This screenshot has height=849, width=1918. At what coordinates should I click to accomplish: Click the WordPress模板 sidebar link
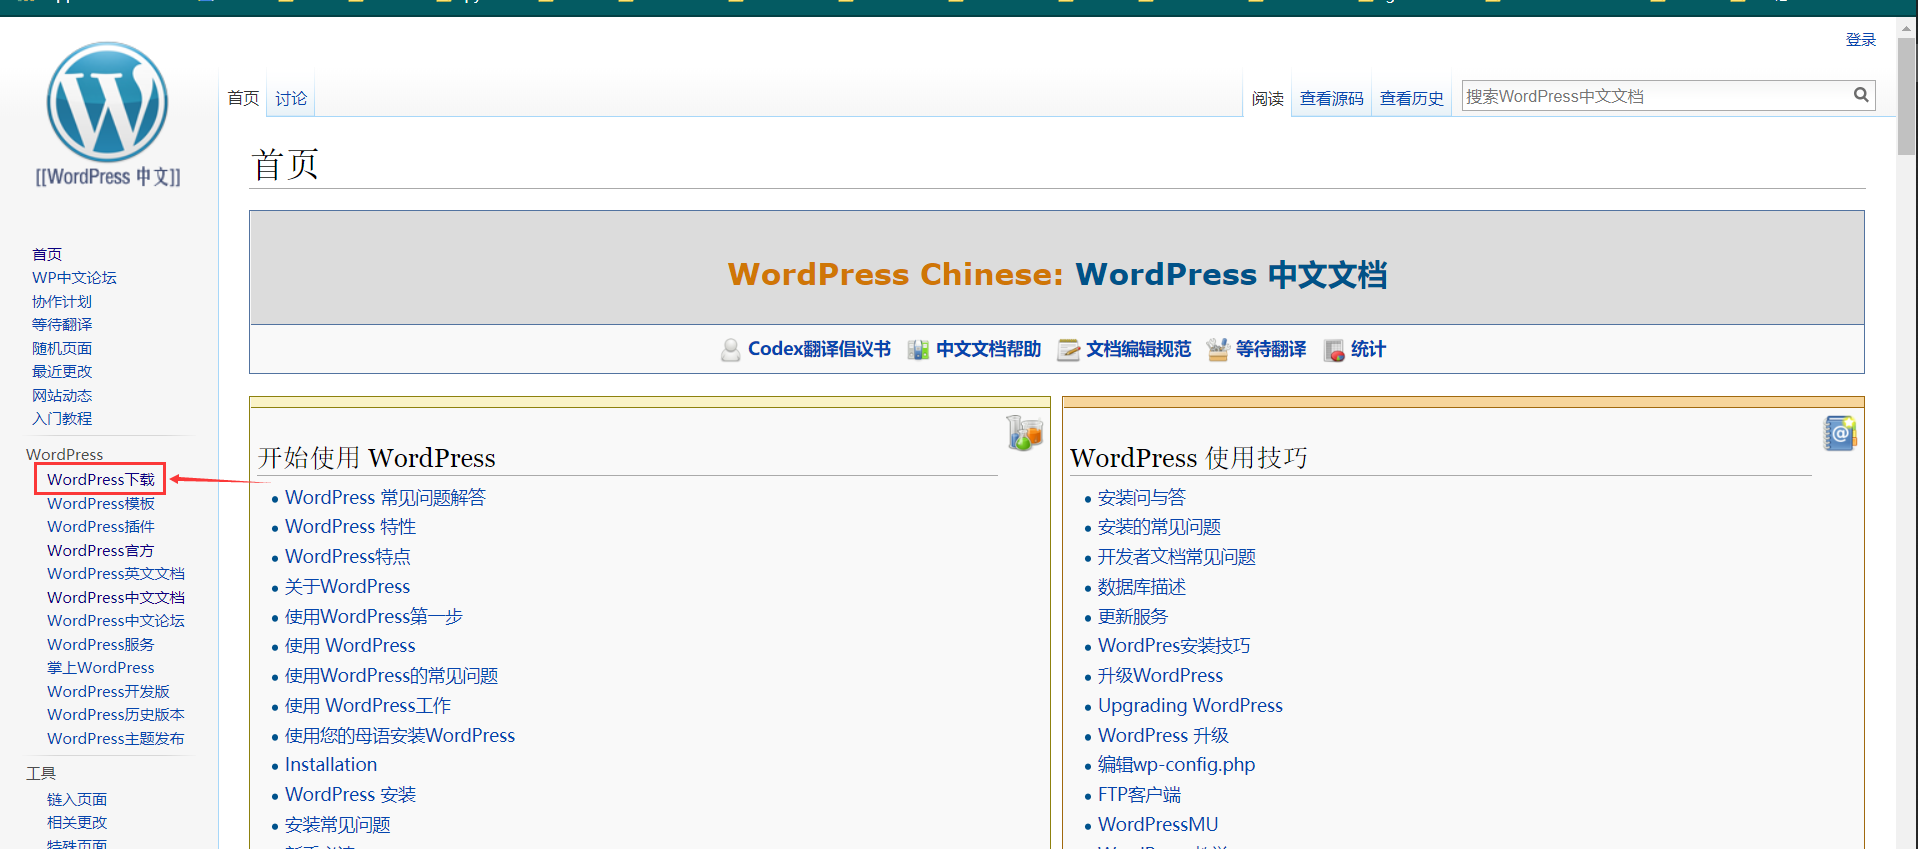[x=101, y=503]
